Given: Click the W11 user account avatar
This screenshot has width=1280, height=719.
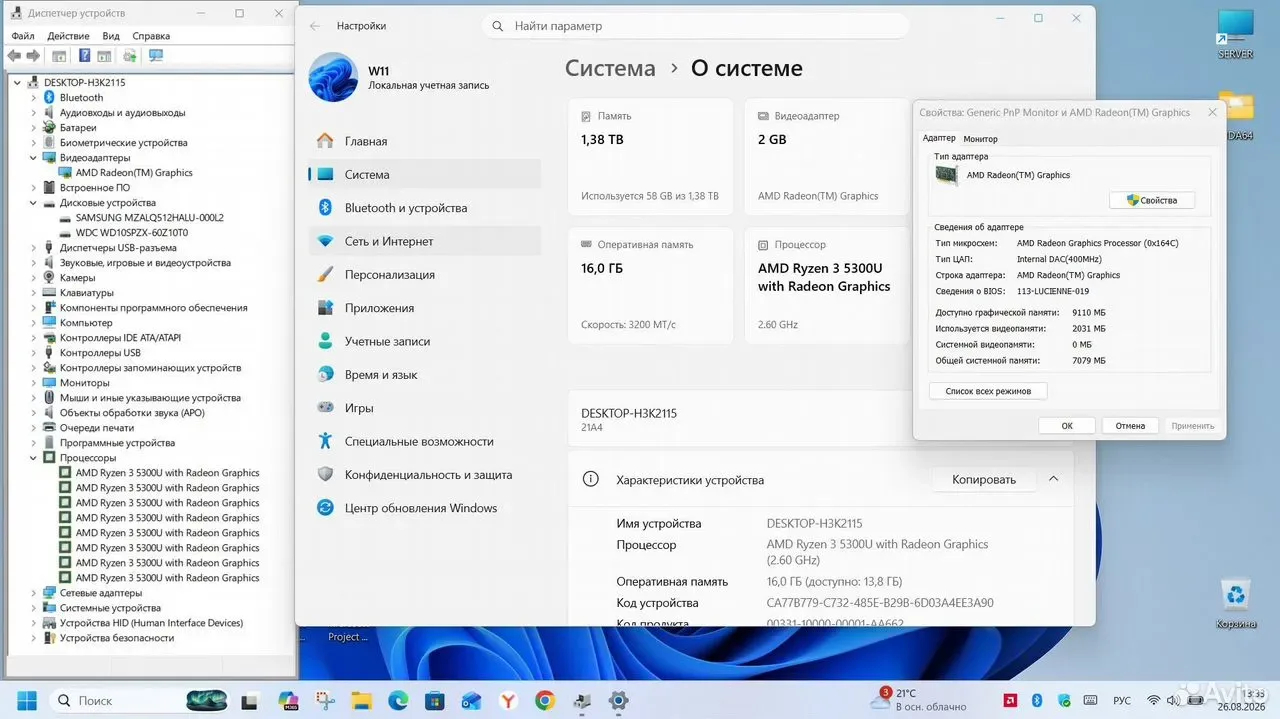Looking at the screenshot, I should 333,77.
